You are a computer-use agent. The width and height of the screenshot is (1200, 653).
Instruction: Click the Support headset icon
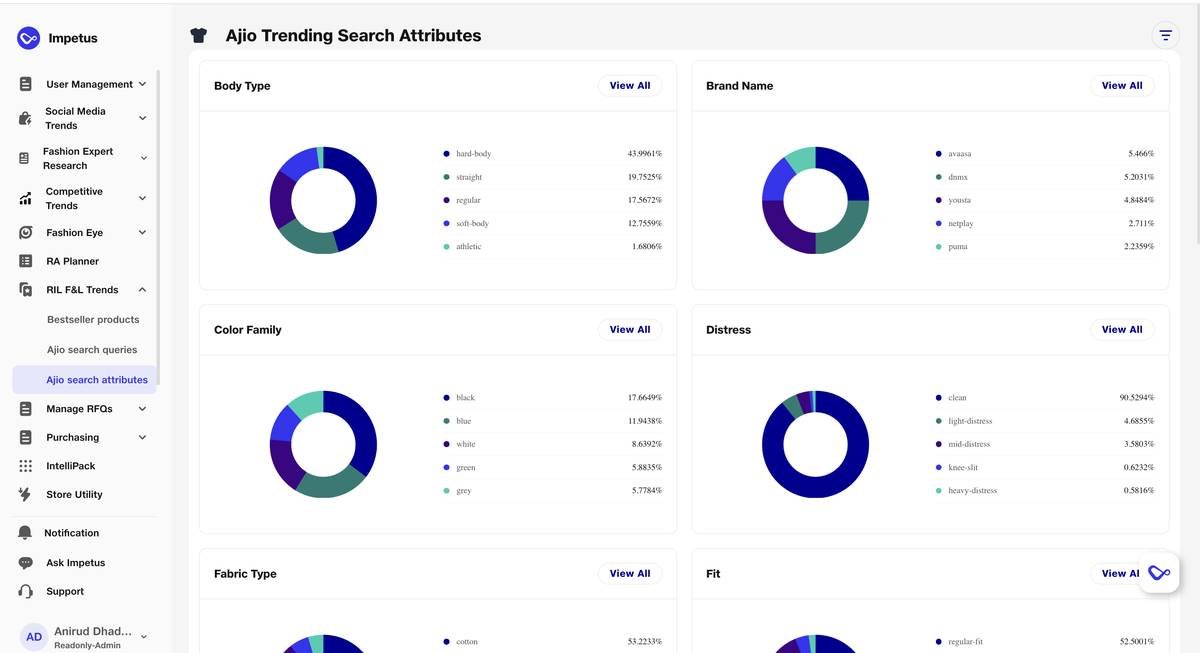click(26, 591)
